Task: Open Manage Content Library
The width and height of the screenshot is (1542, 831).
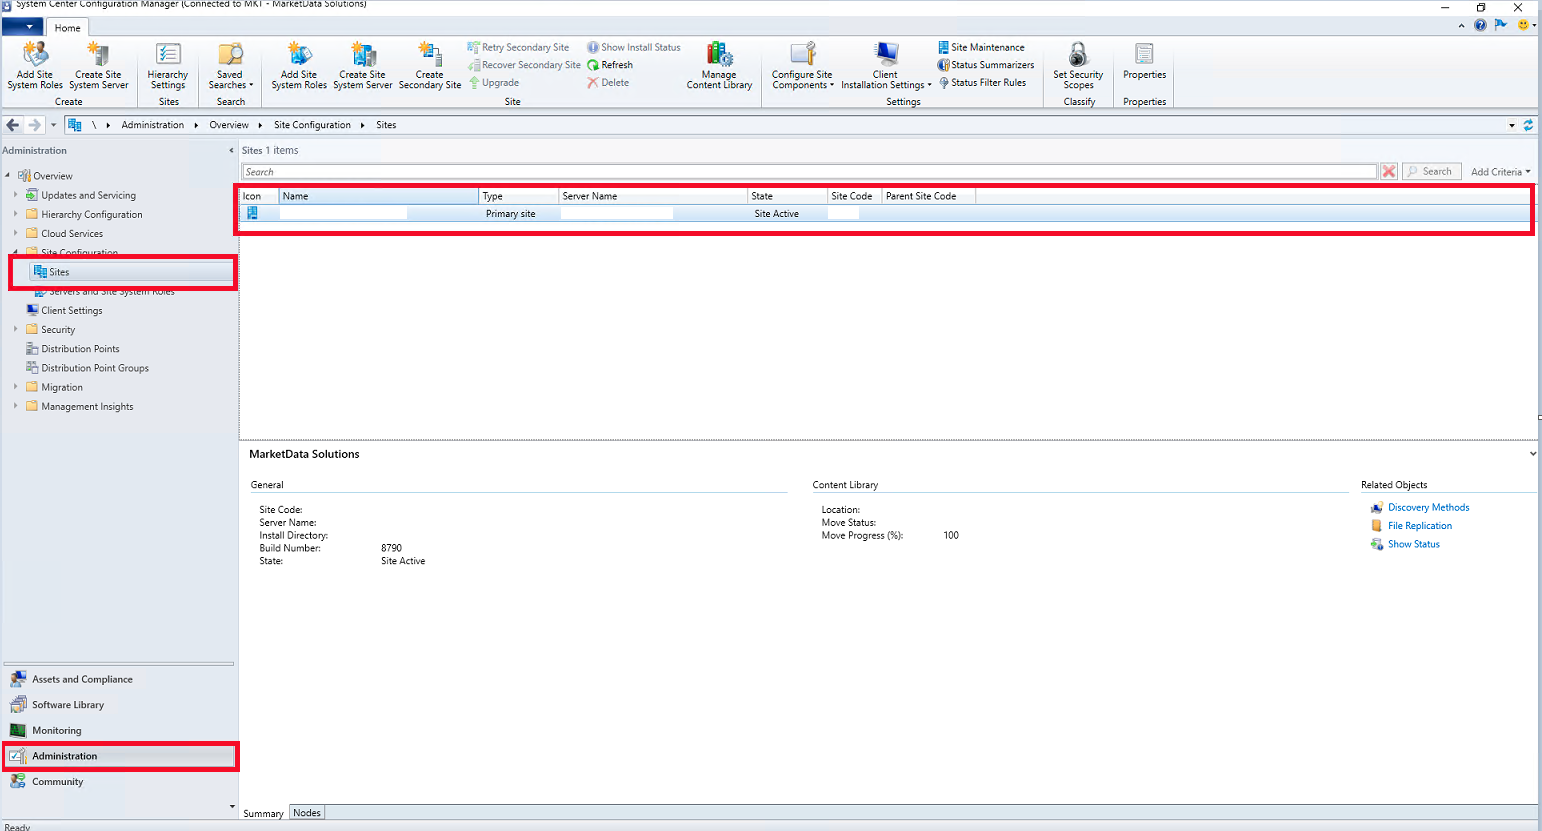Action: pos(719,65)
